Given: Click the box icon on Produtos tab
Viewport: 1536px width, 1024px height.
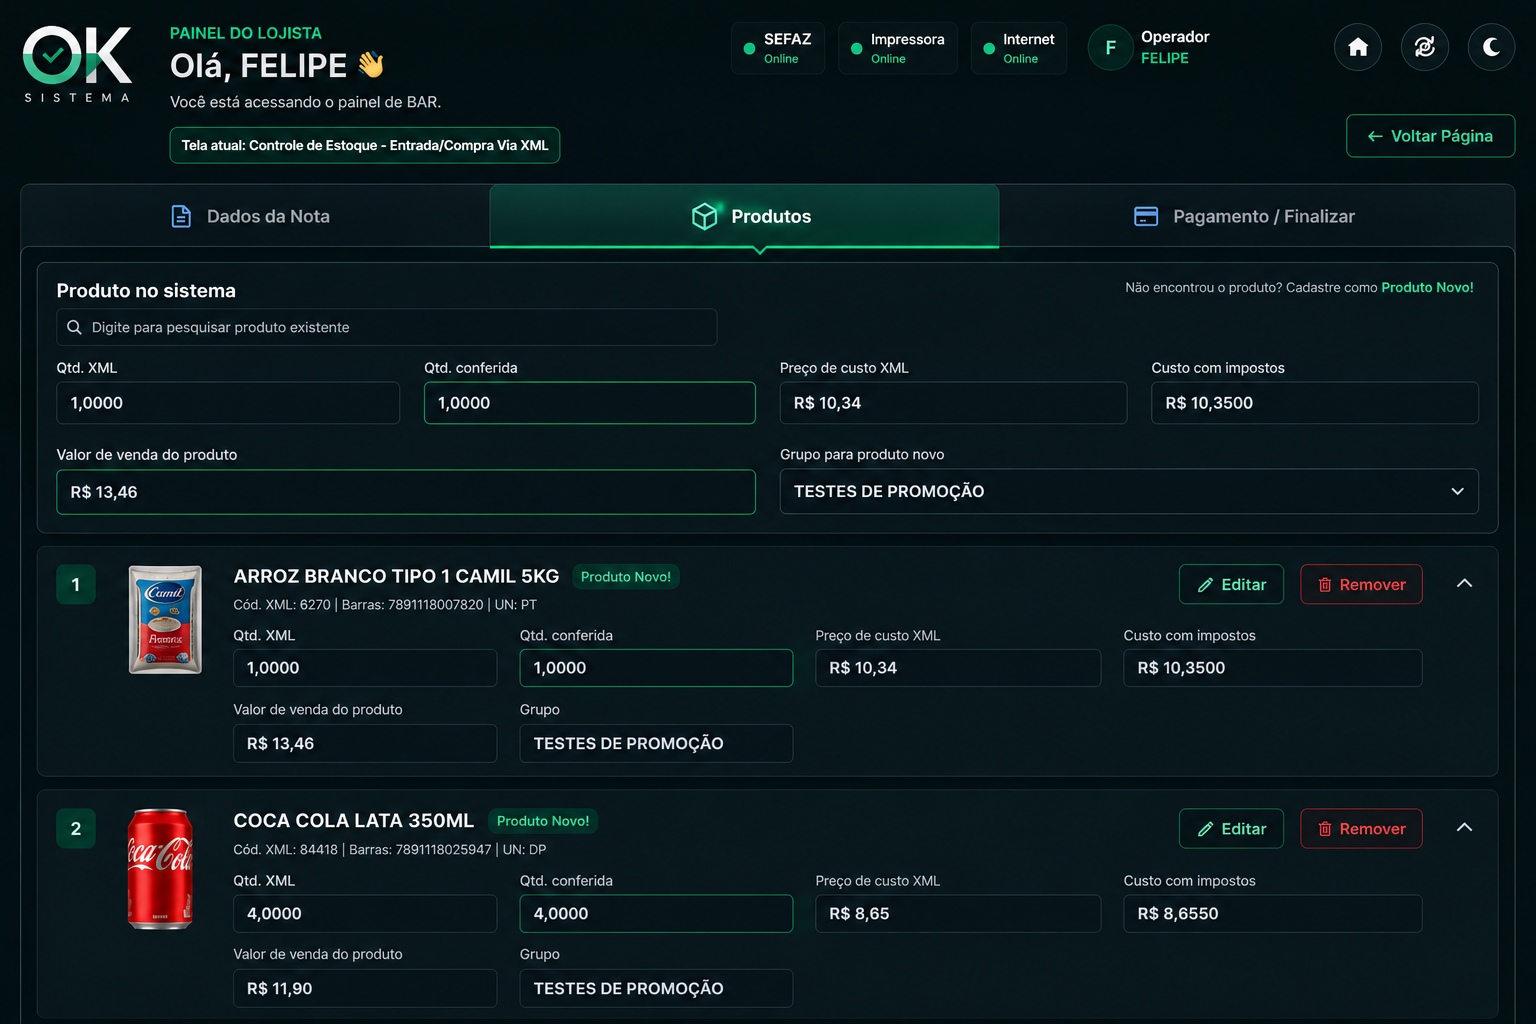Looking at the screenshot, I should tap(704, 216).
